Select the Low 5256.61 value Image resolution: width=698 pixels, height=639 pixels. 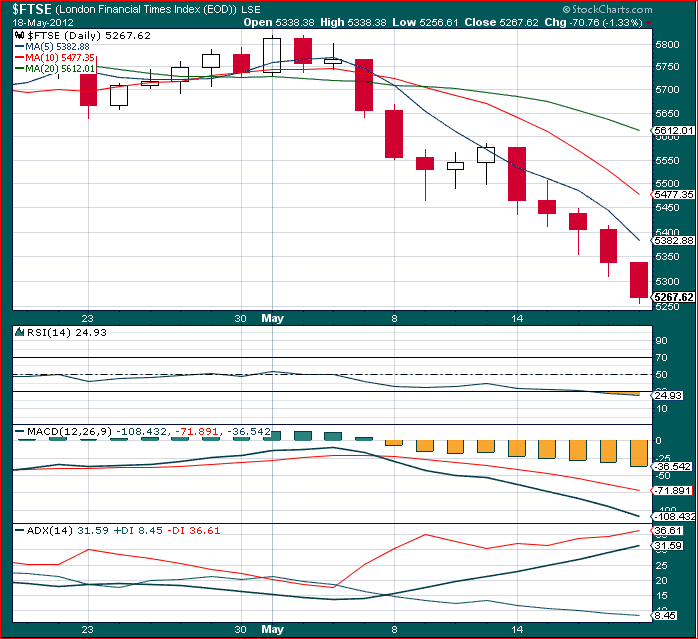point(425,22)
